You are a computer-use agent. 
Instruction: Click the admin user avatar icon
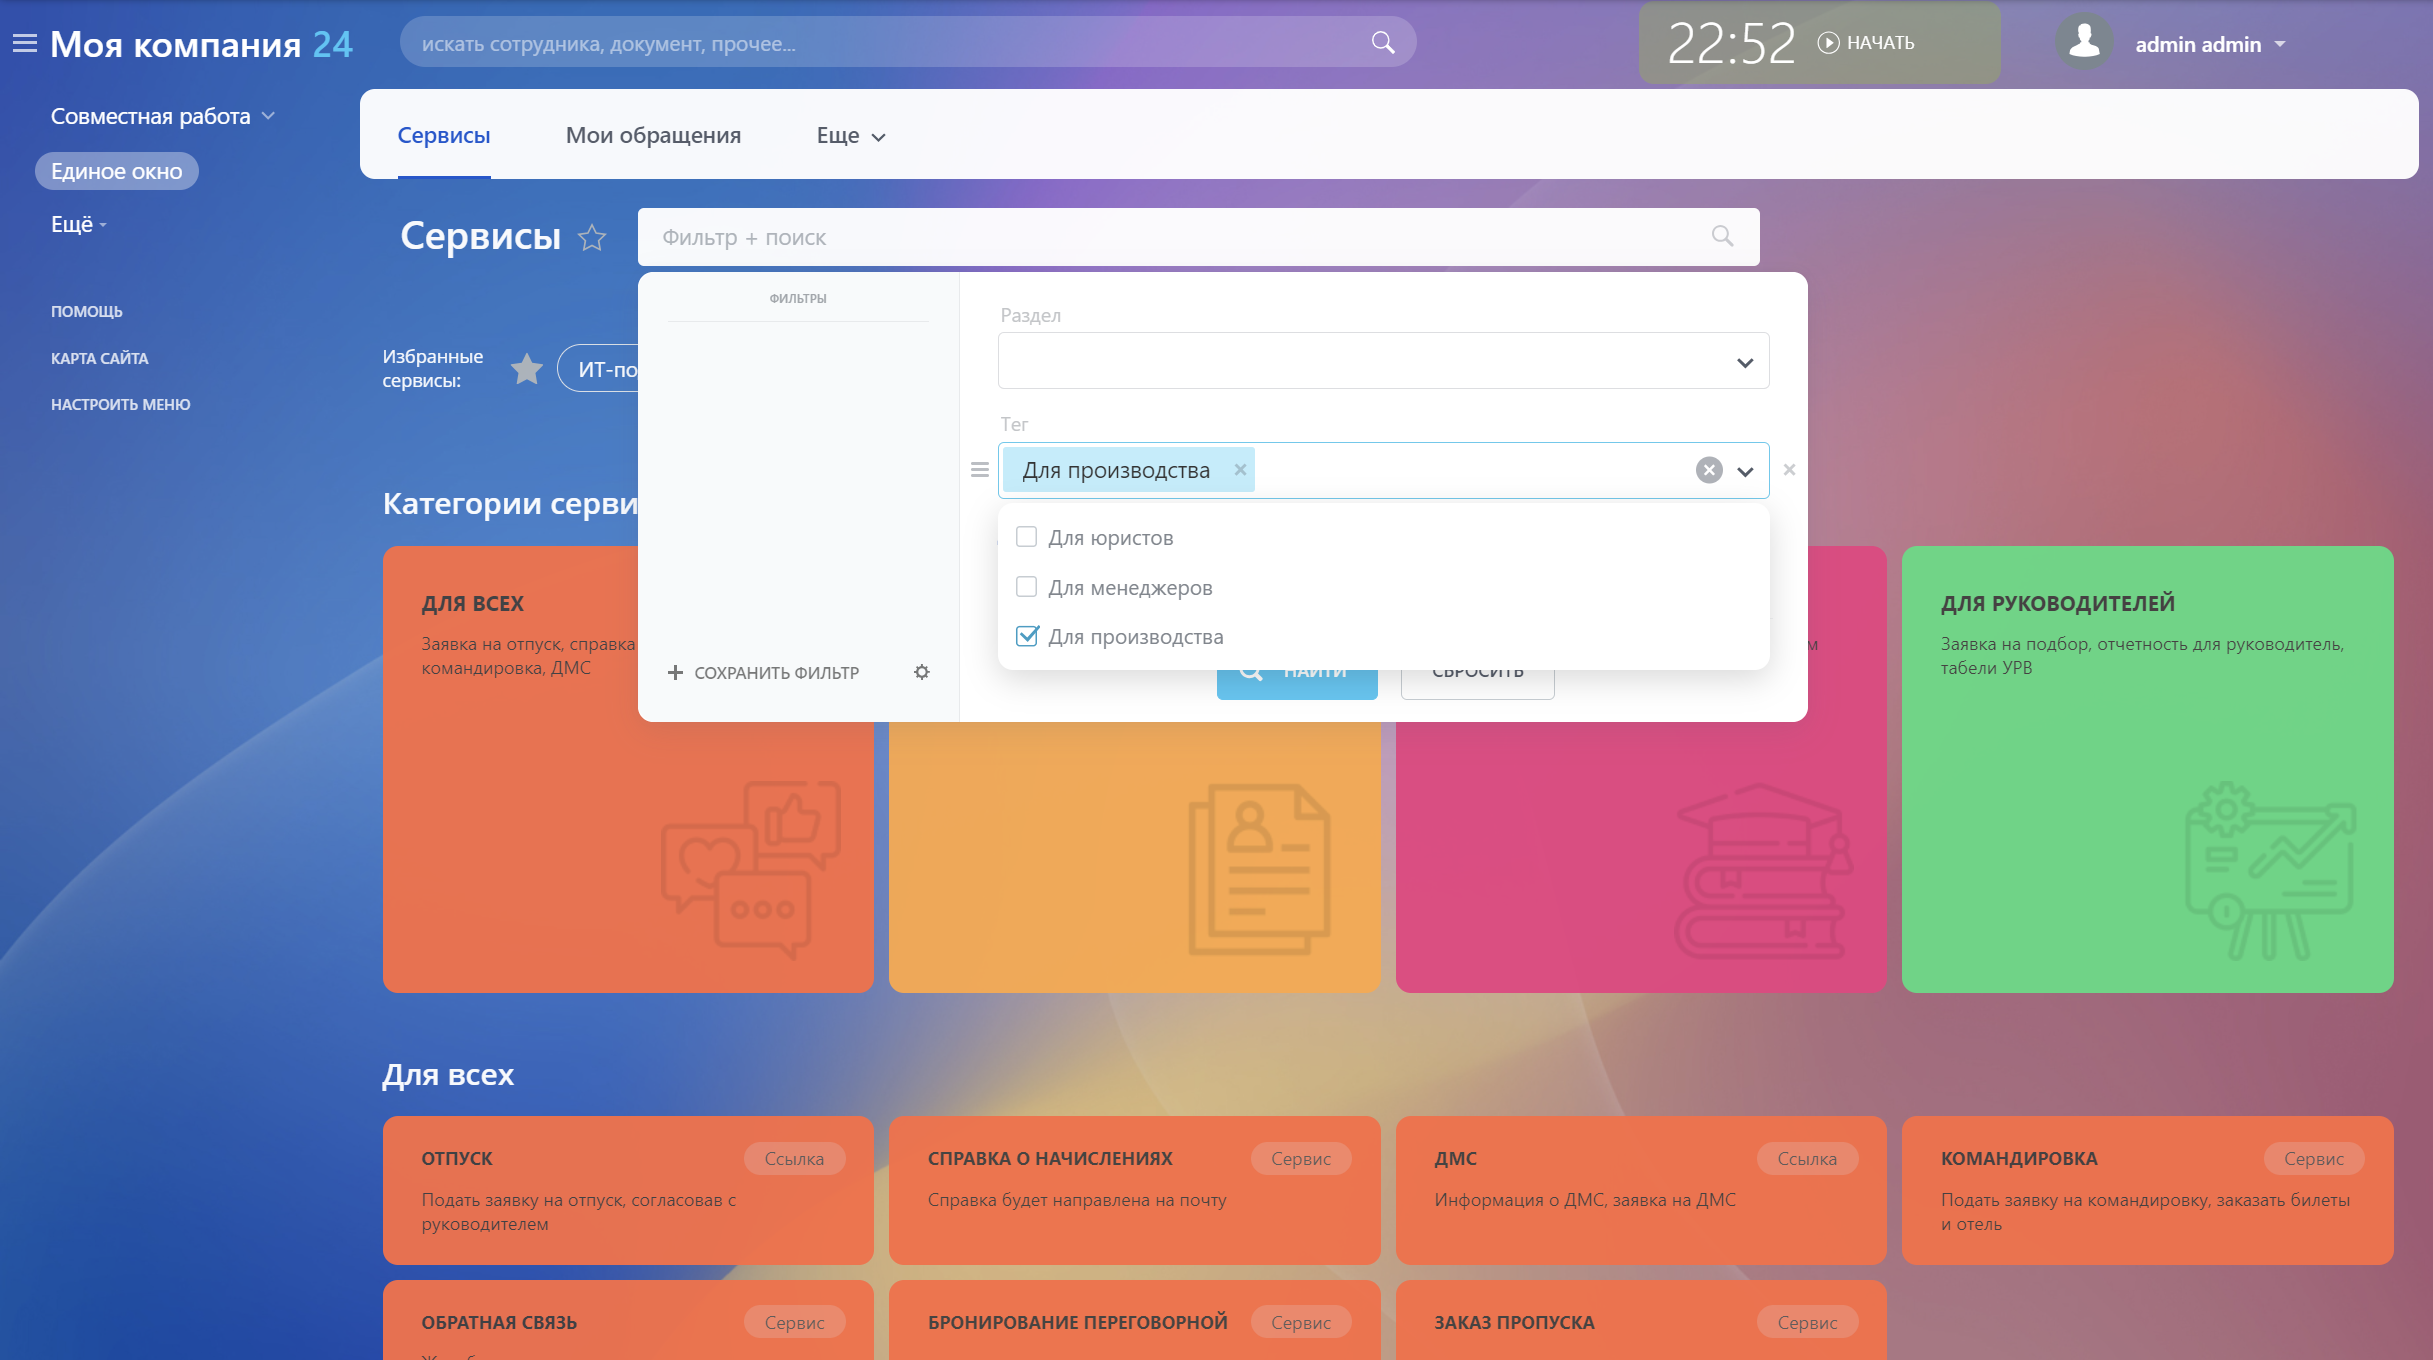pyautogui.click(x=2084, y=43)
